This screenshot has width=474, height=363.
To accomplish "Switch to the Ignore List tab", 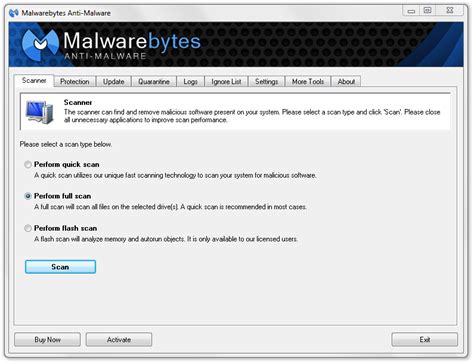I will tap(226, 82).
